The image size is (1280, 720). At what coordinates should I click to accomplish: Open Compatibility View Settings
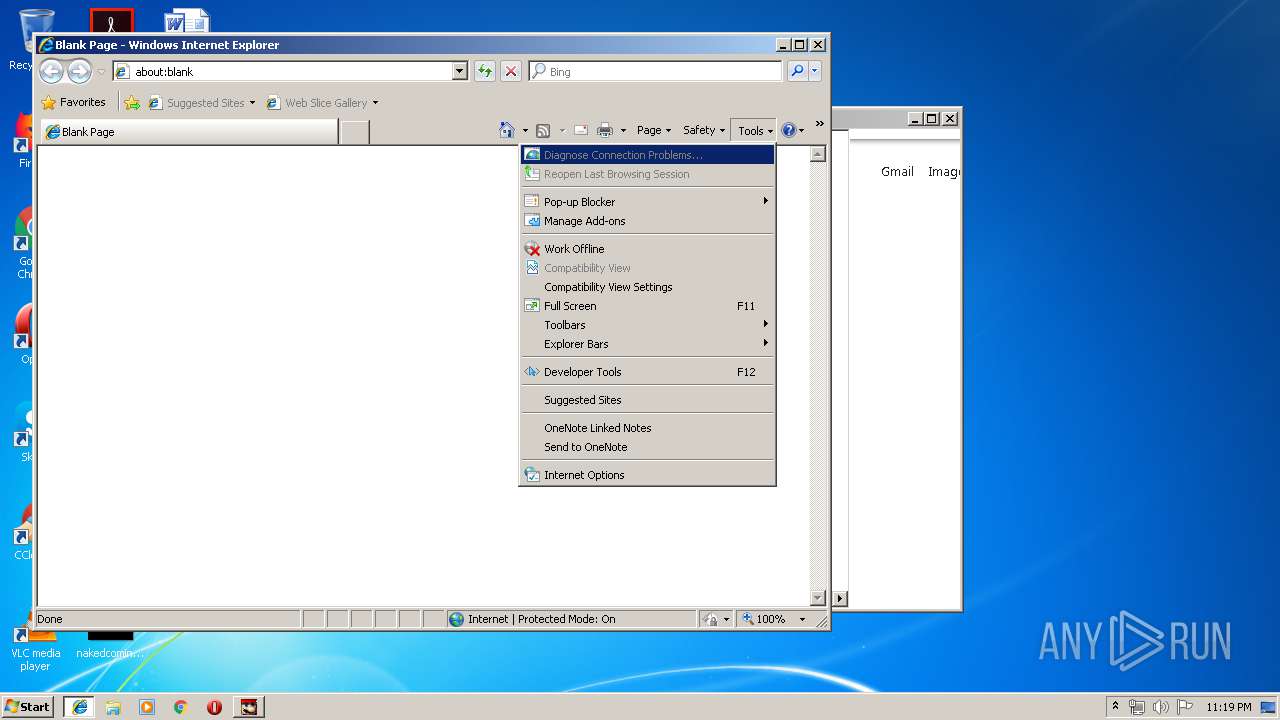[647, 287]
